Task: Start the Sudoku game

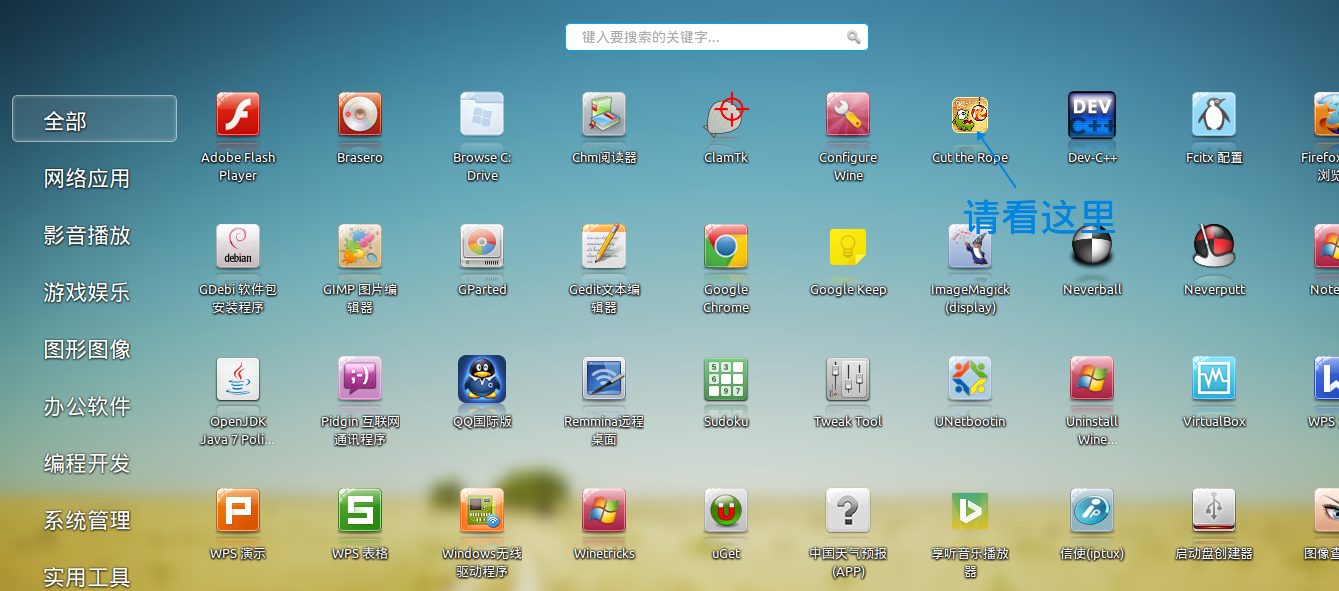Action: 726,378
